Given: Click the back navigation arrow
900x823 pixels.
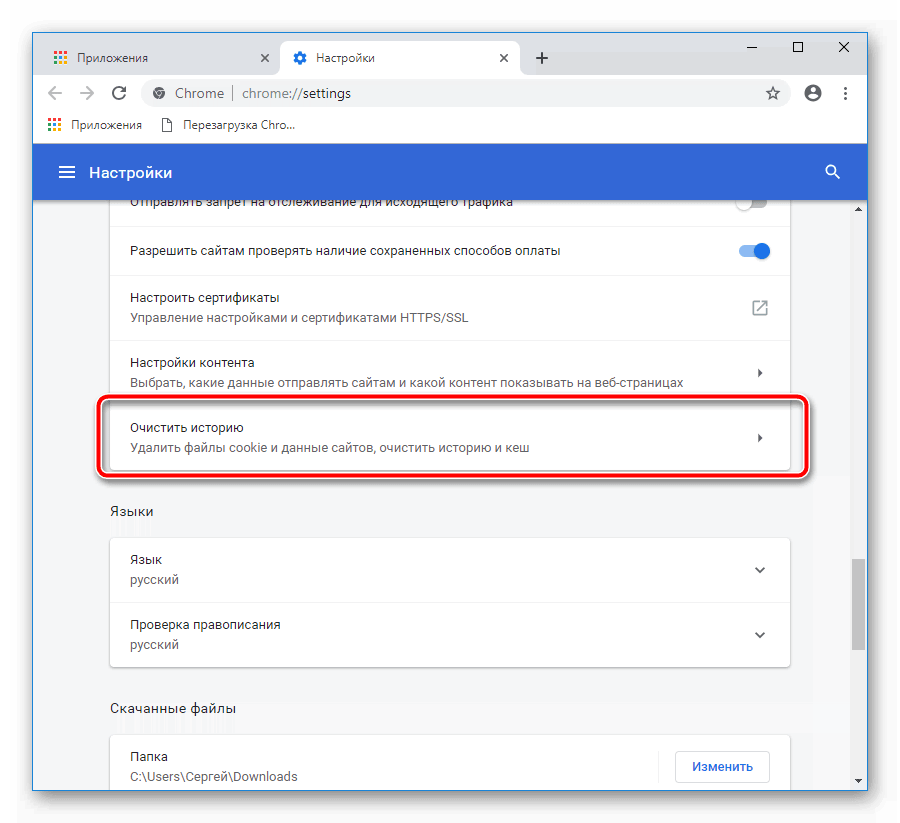Looking at the screenshot, I should coord(55,93).
